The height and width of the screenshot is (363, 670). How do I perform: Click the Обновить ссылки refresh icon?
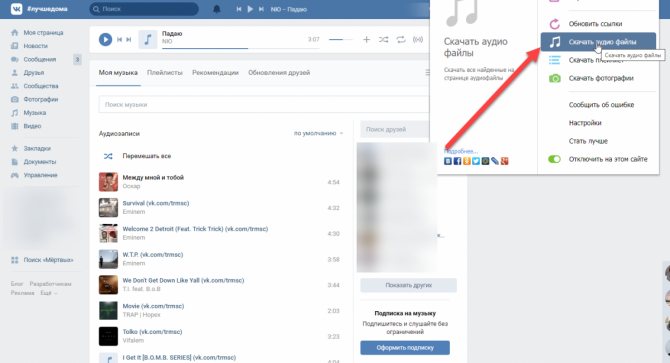point(554,24)
